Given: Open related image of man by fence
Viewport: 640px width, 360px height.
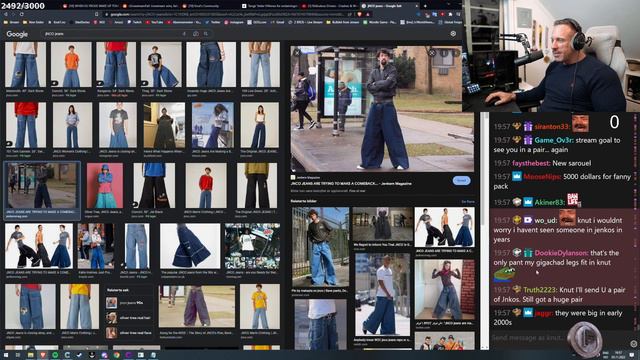Looking at the screenshot, I should click(320, 247).
